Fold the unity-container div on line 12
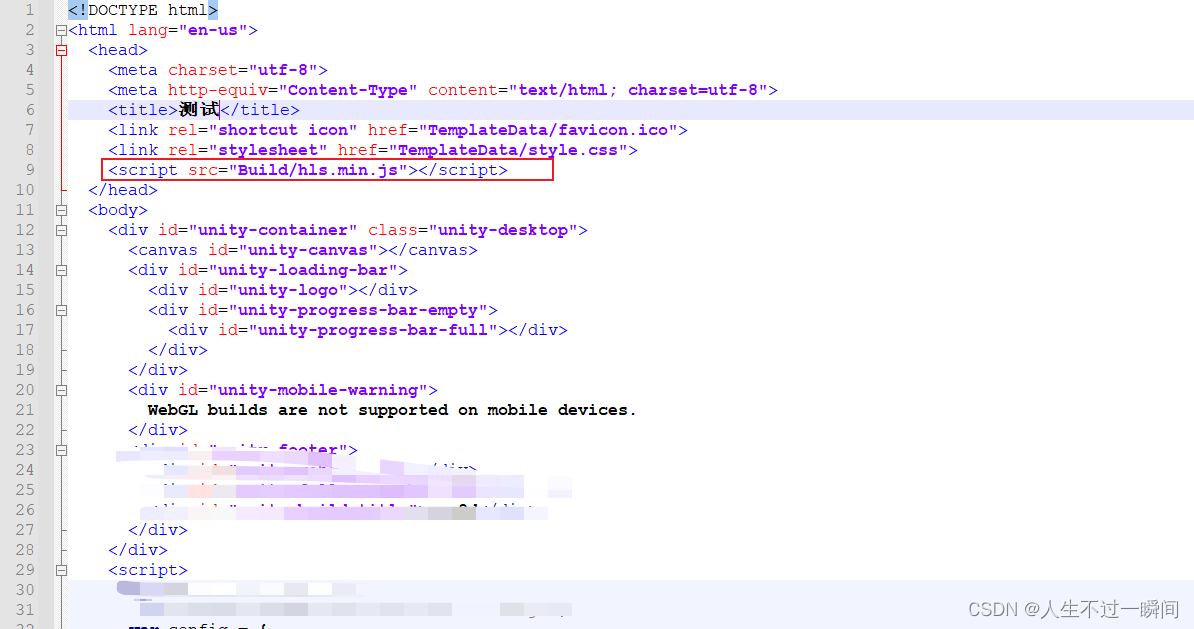The image size is (1194, 629). pos(61,230)
